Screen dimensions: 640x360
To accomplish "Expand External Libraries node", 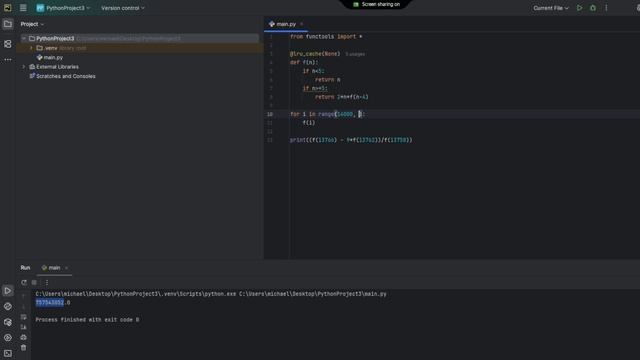I will [24, 67].
